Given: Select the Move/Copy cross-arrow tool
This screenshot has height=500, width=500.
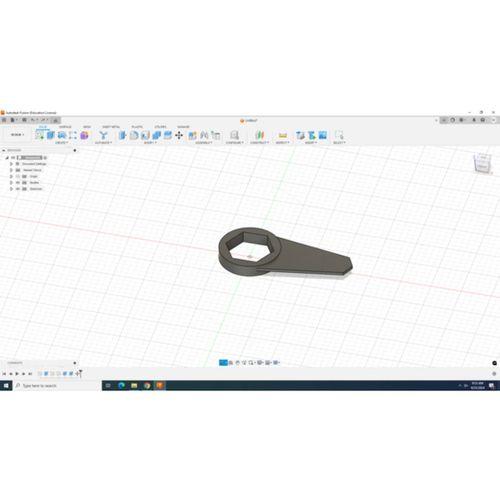Looking at the screenshot, I should point(179,135).
